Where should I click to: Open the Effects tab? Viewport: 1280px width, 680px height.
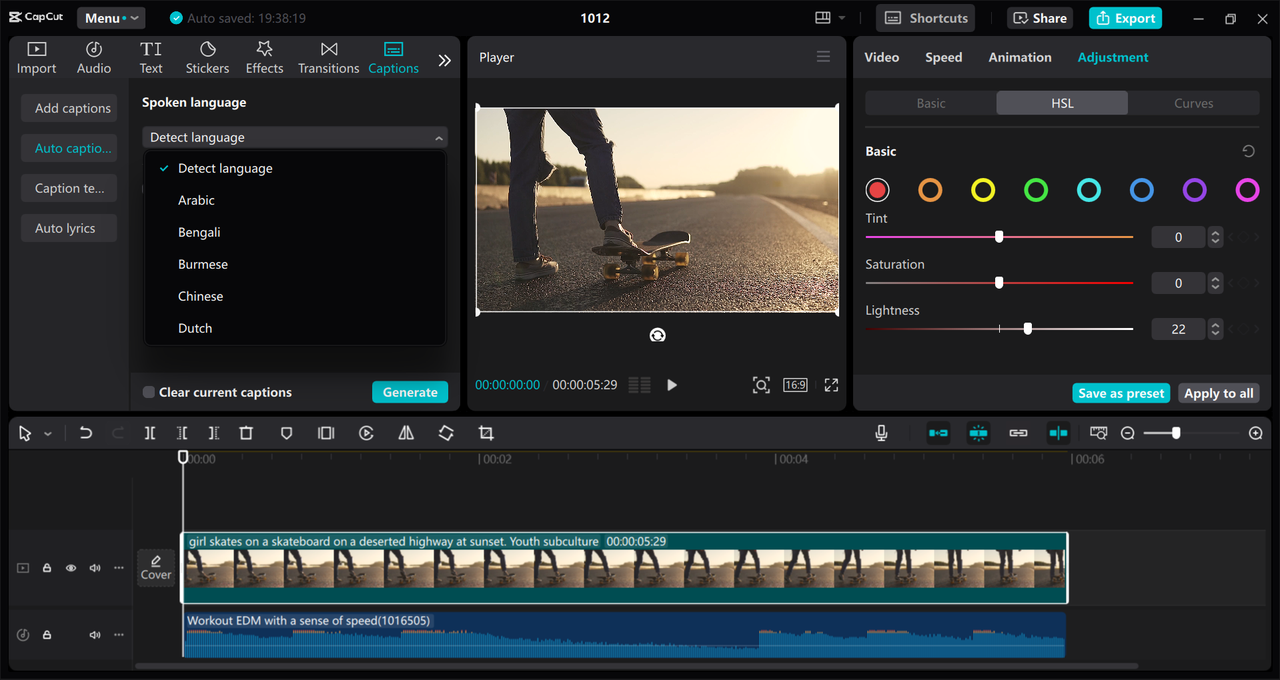(x=264, y=58)
